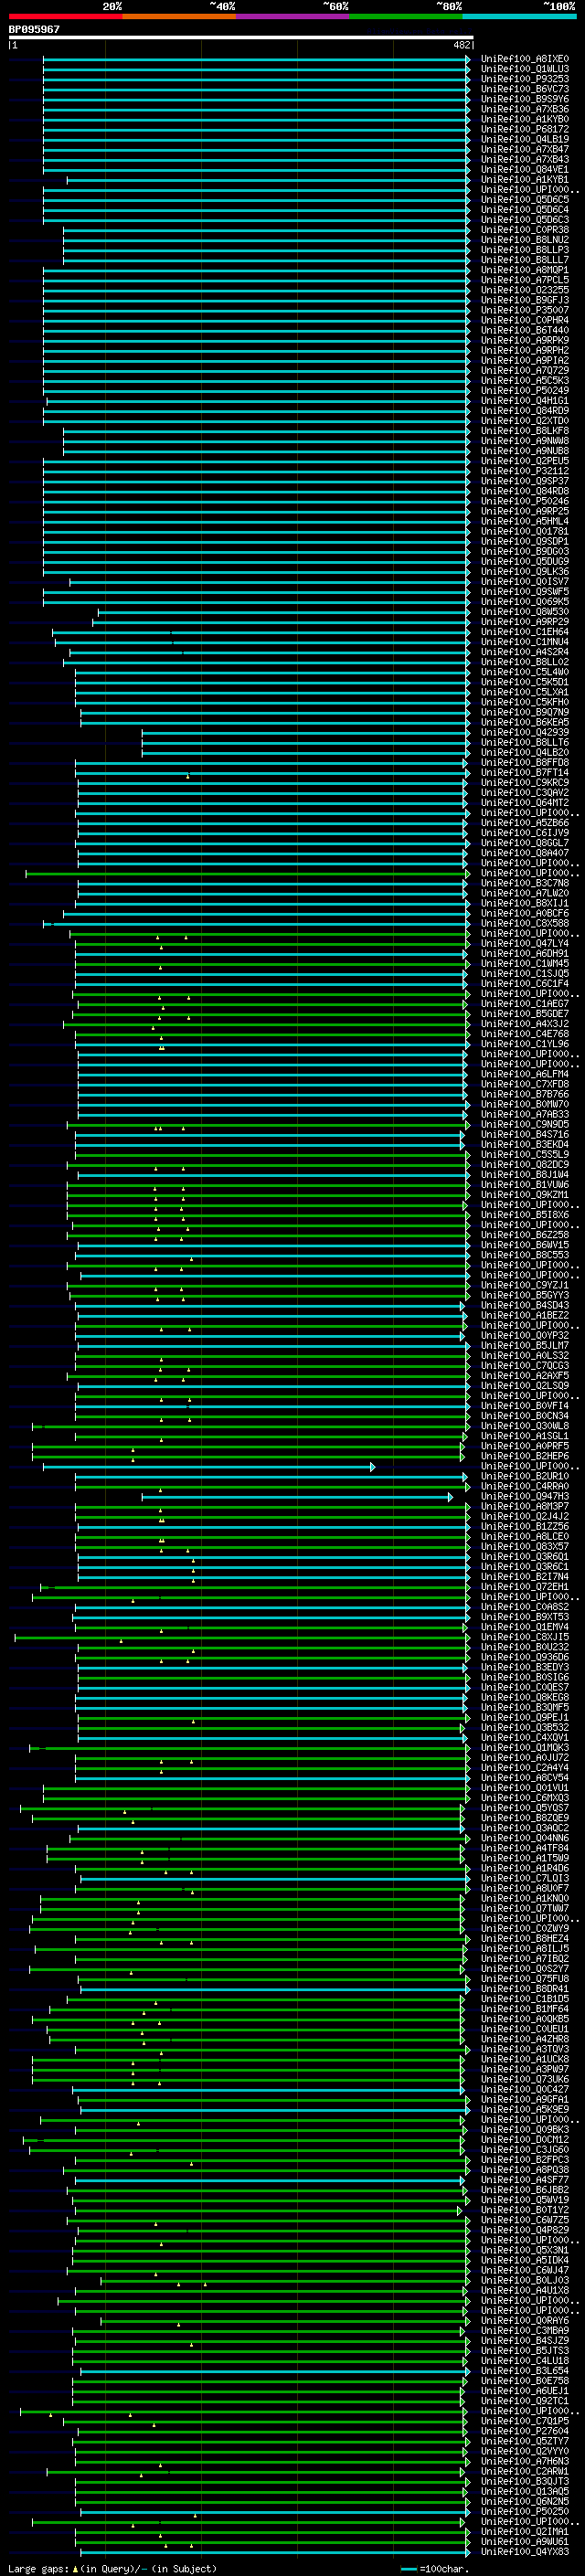Select hit label UniRef100_A9PIA2
585x2576 pixels.
coord(524,361)
